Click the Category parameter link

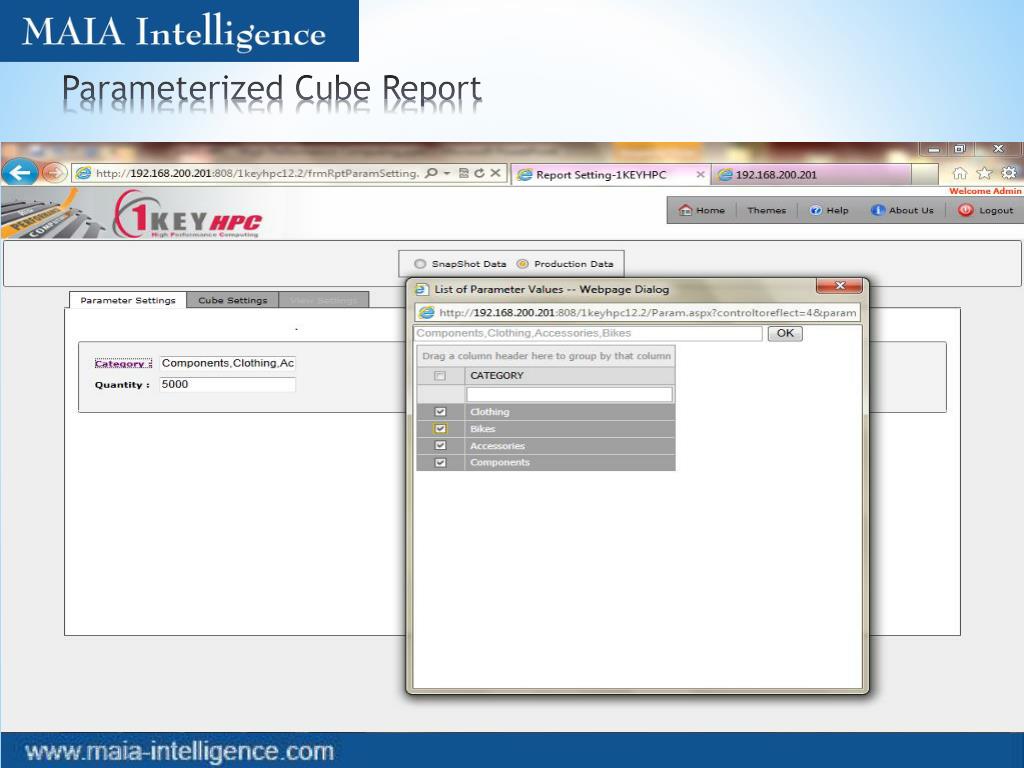point(123,363)
